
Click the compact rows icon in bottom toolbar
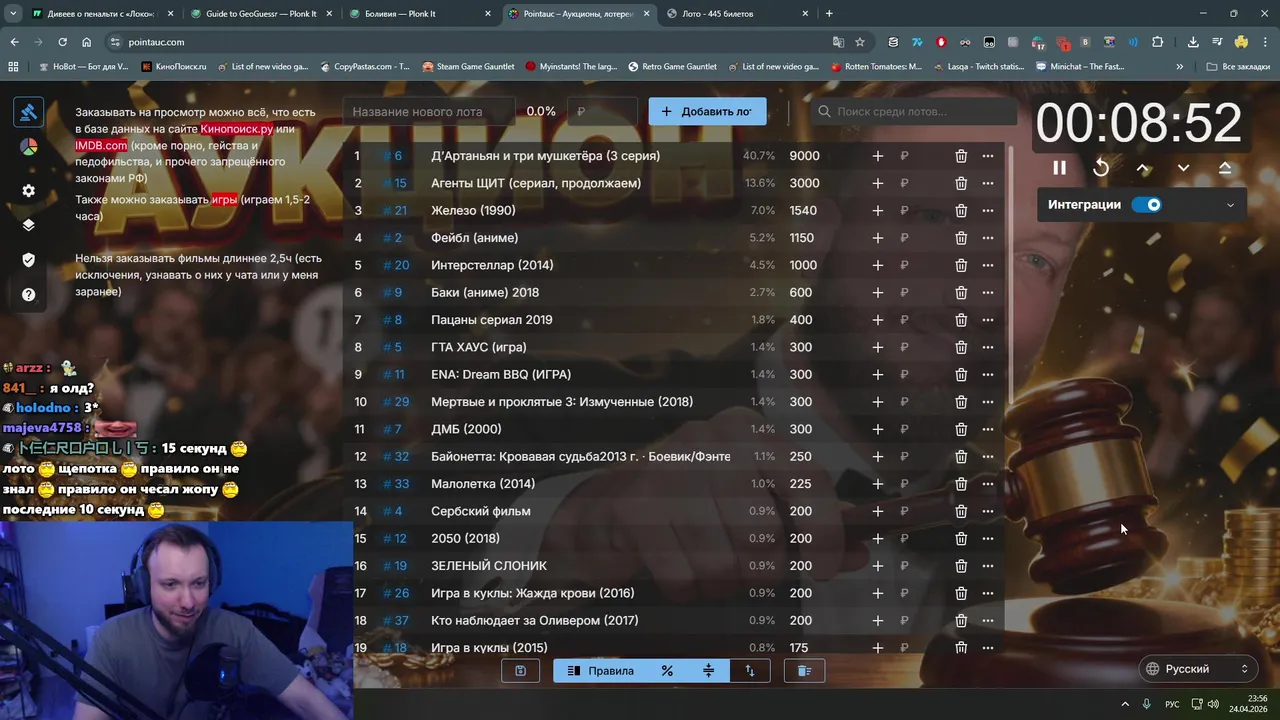708,671
